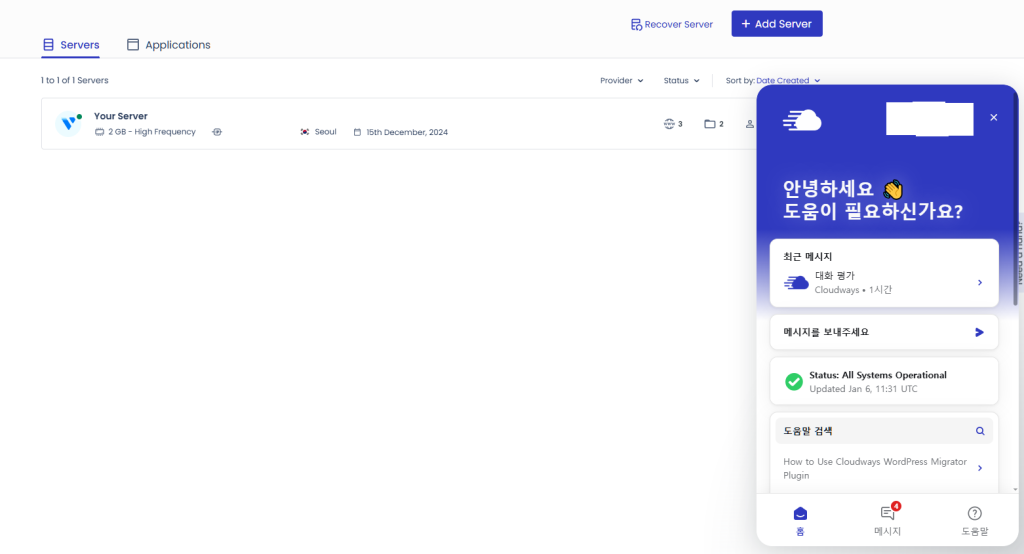
Task: Go to the 홈 tab in chat widget
Action: [x=799, y=520]
